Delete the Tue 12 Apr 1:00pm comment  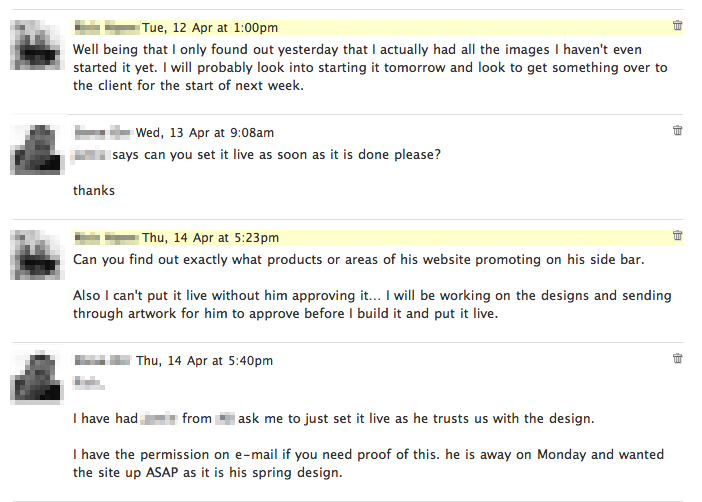pyautogui.click(x=678, y=26)
